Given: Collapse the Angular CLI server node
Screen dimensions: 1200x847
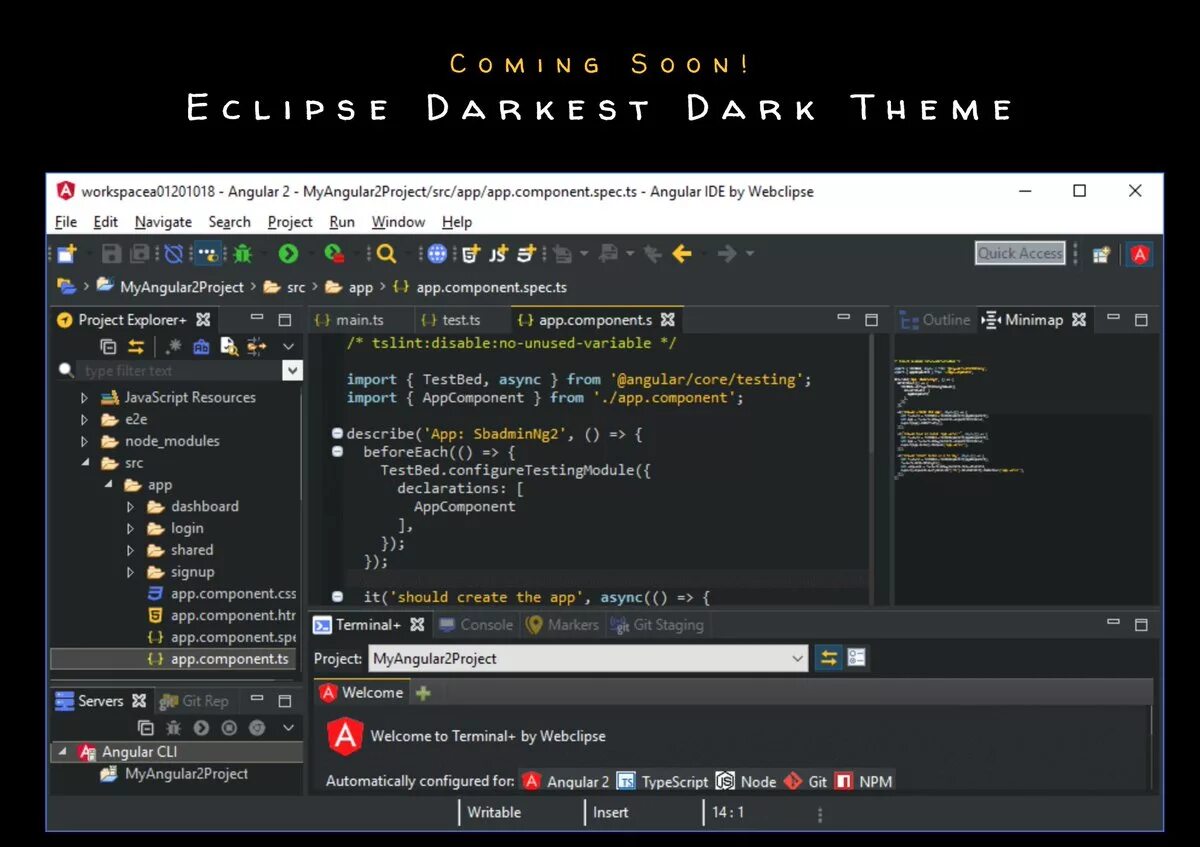Looking at the screenshot, I should [63, 752].
